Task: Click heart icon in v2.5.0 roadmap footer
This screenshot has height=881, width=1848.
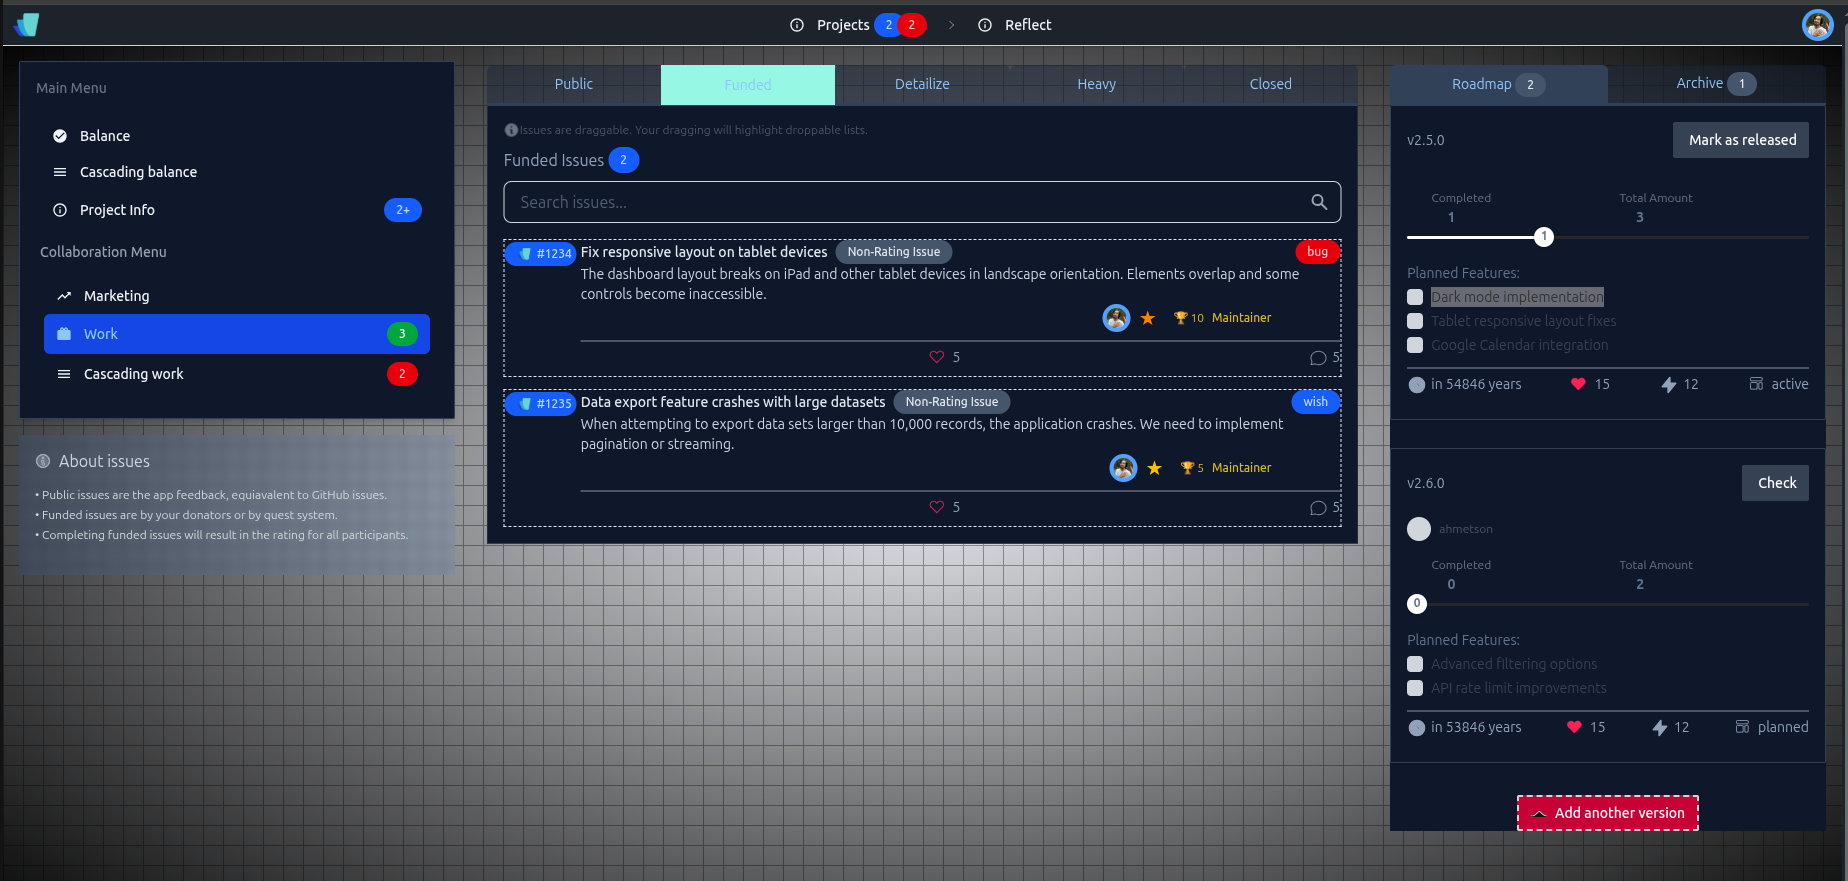Action: pyautogui.click(x=1578, y=384)
